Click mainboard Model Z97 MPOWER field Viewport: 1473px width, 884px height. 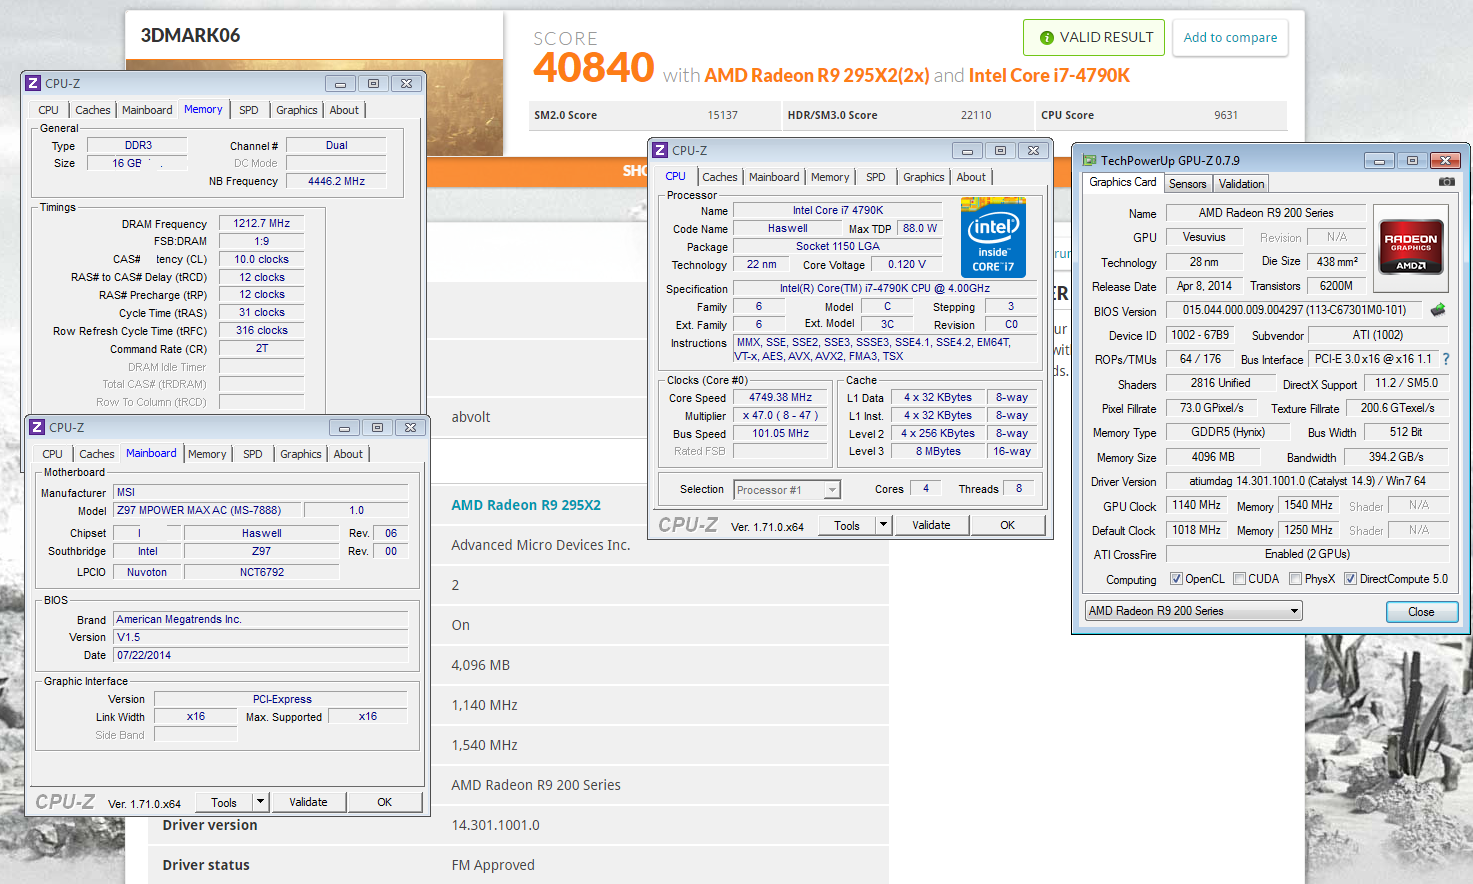(x=207, y=510)
